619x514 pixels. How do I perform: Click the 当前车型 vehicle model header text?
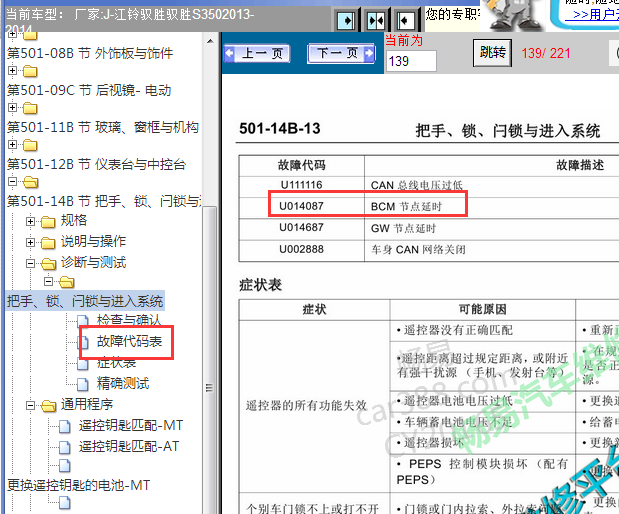(x=130, y=22)
